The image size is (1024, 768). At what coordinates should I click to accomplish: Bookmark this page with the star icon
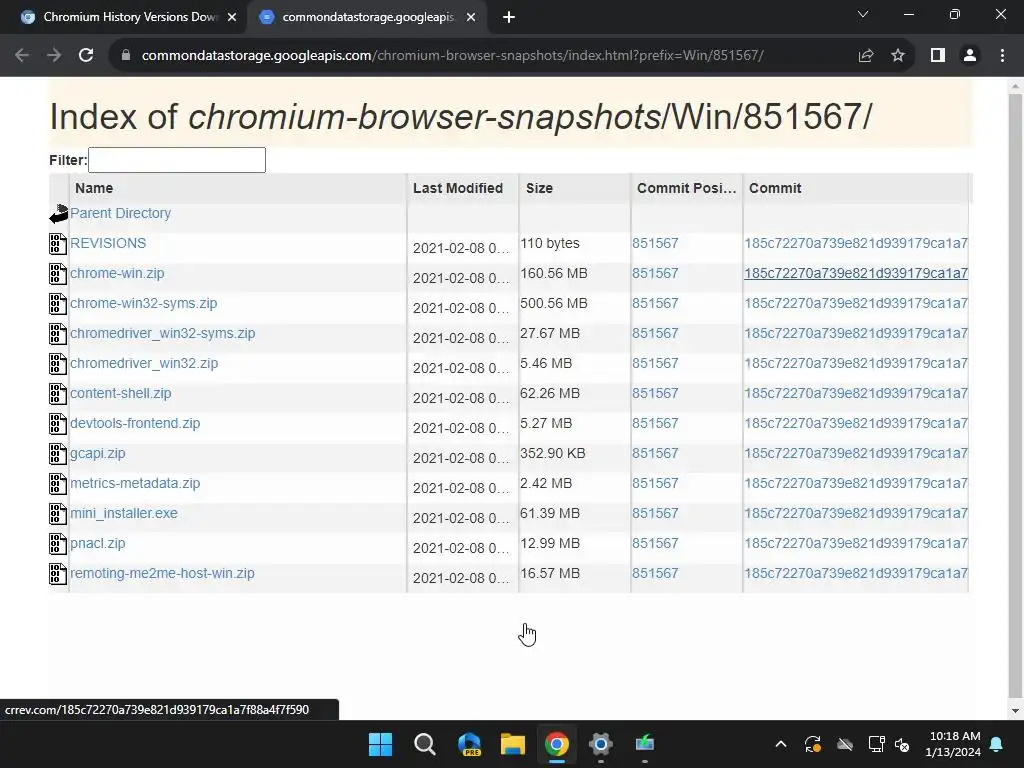coord(898,56)
